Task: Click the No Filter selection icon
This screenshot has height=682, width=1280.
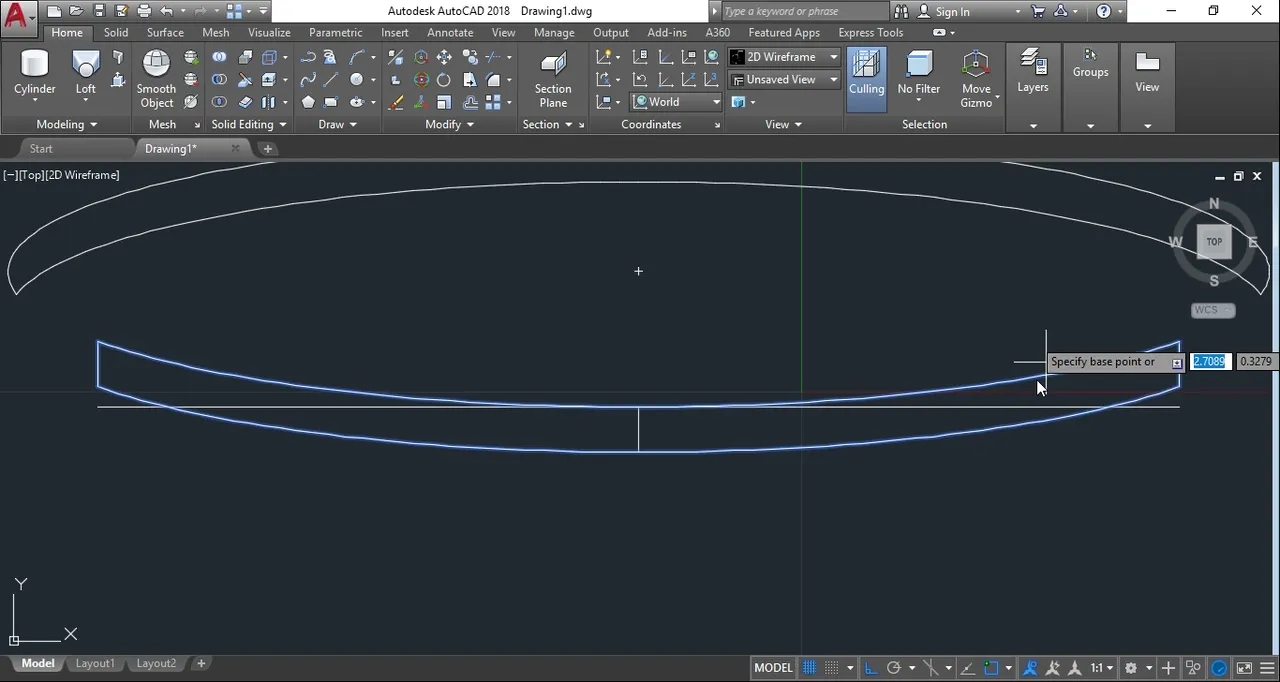Action: click(x=918, y=75)
